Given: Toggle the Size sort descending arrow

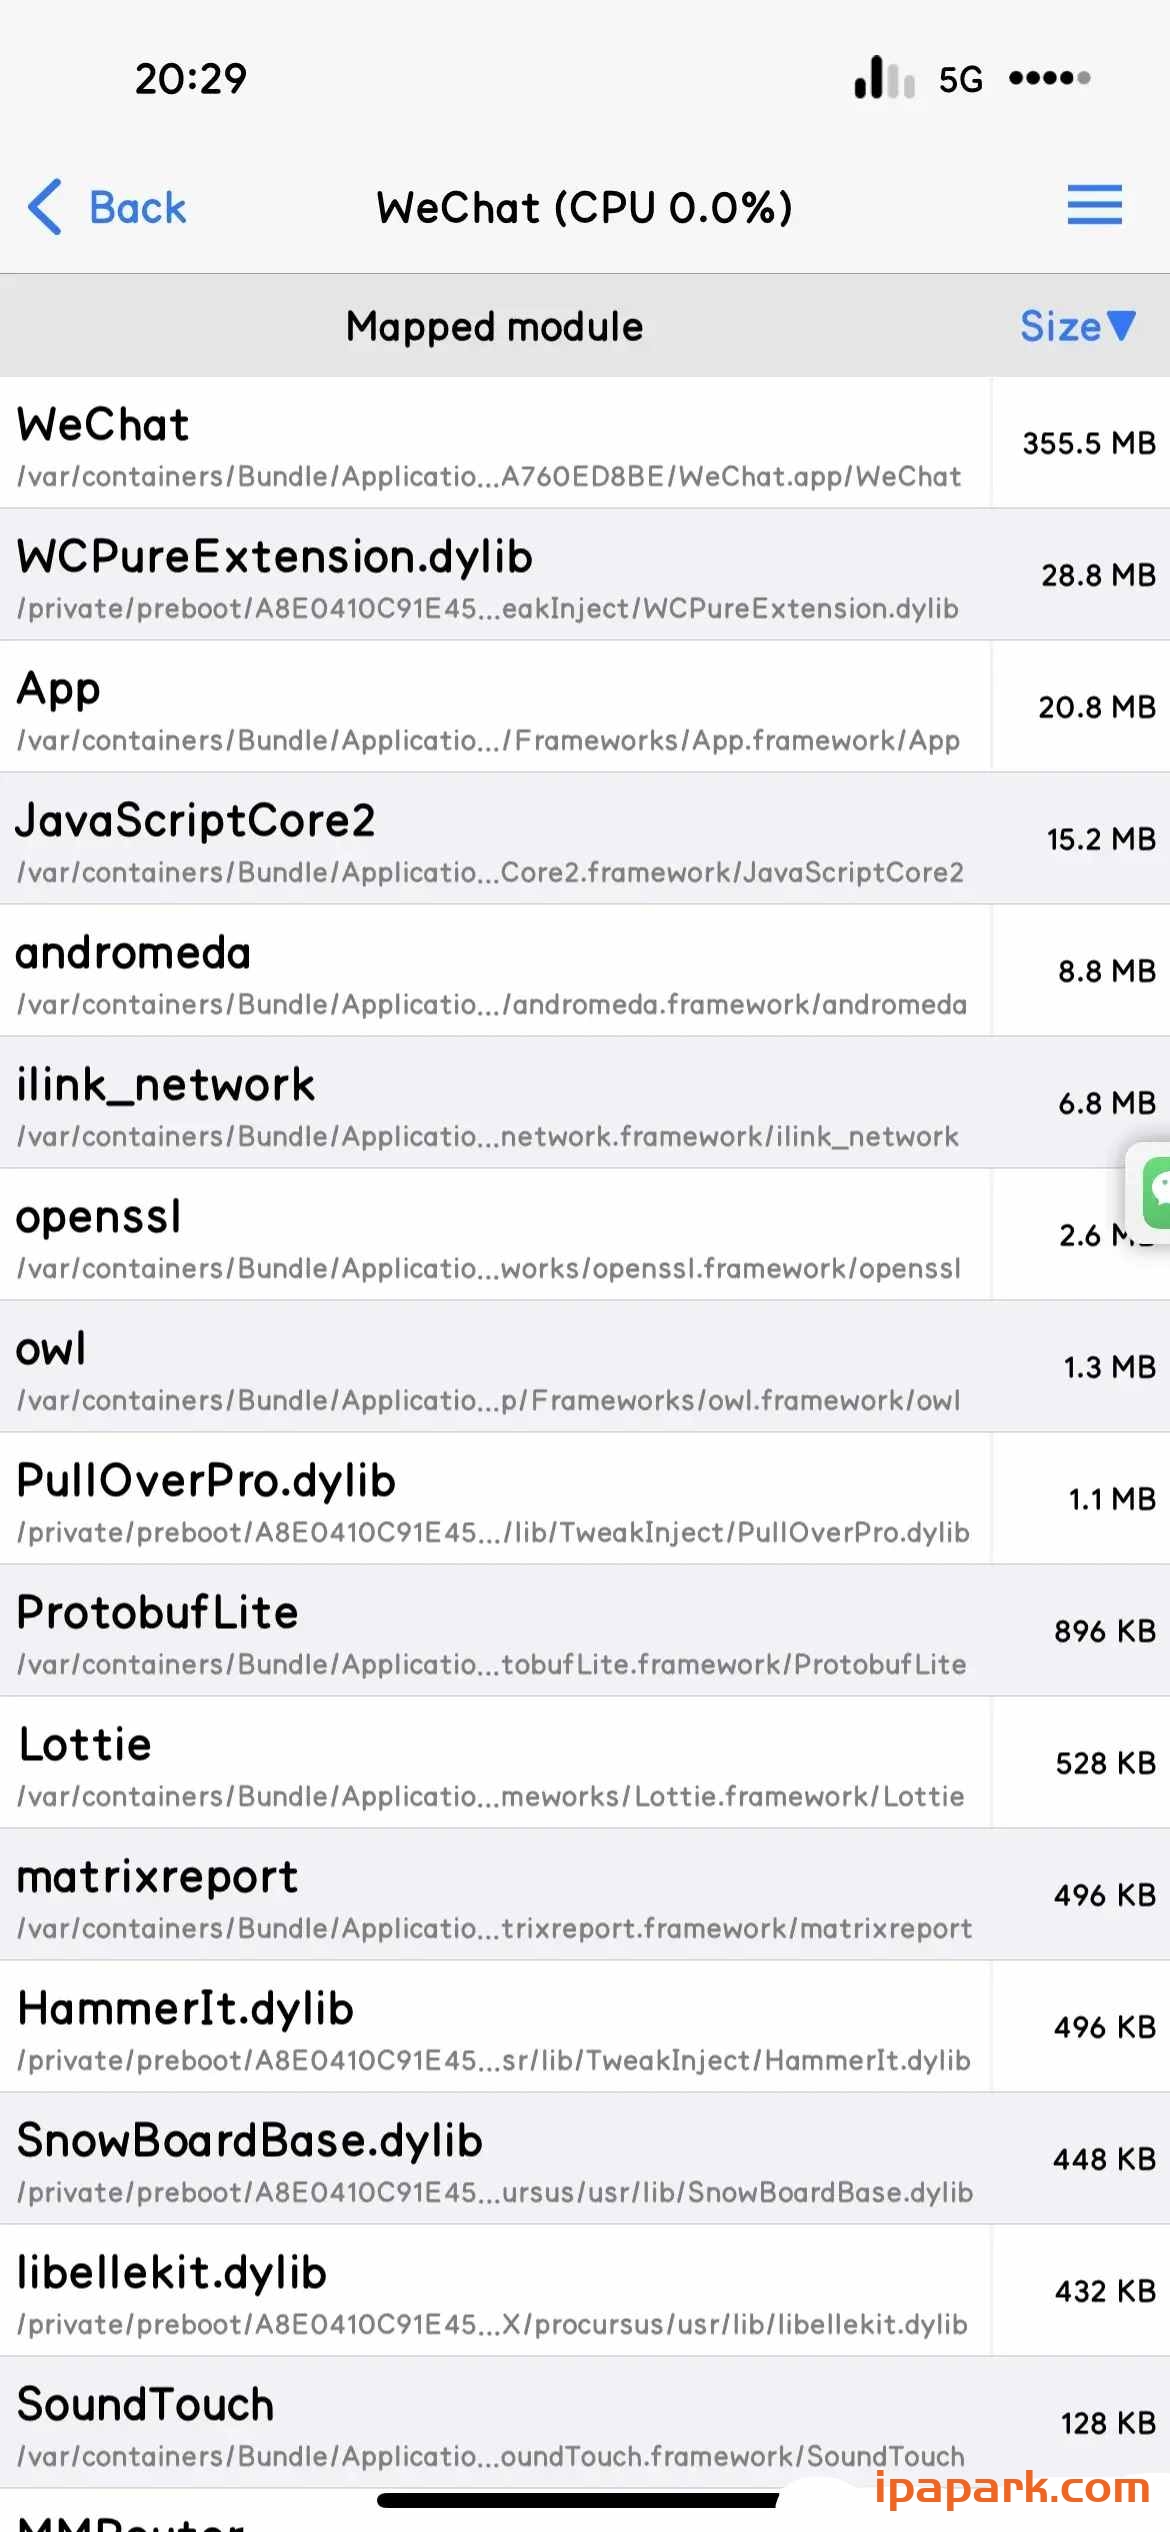Looking at the screenshot, I should pyautogui.click(x=1121, y=325).
